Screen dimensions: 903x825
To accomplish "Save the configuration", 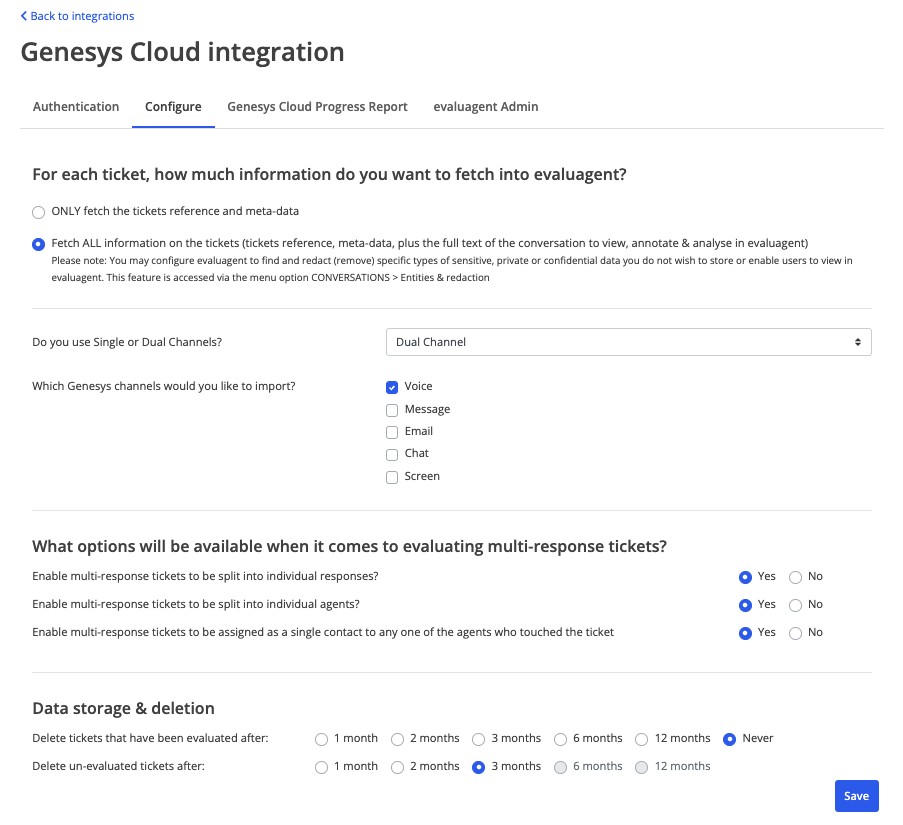I will [856, 796].
